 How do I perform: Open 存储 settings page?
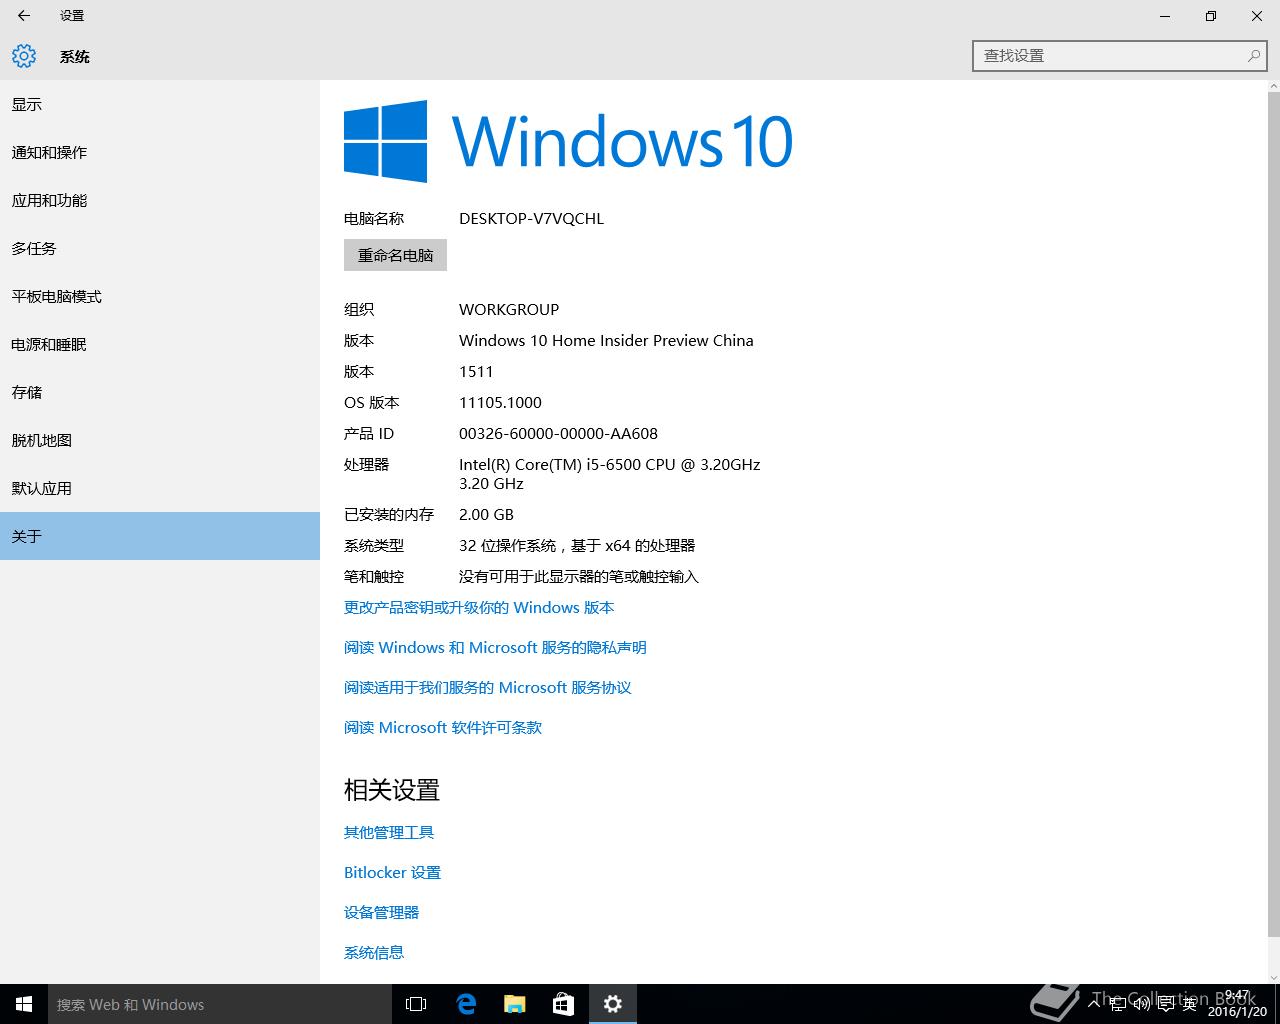[x=160, y=392]
